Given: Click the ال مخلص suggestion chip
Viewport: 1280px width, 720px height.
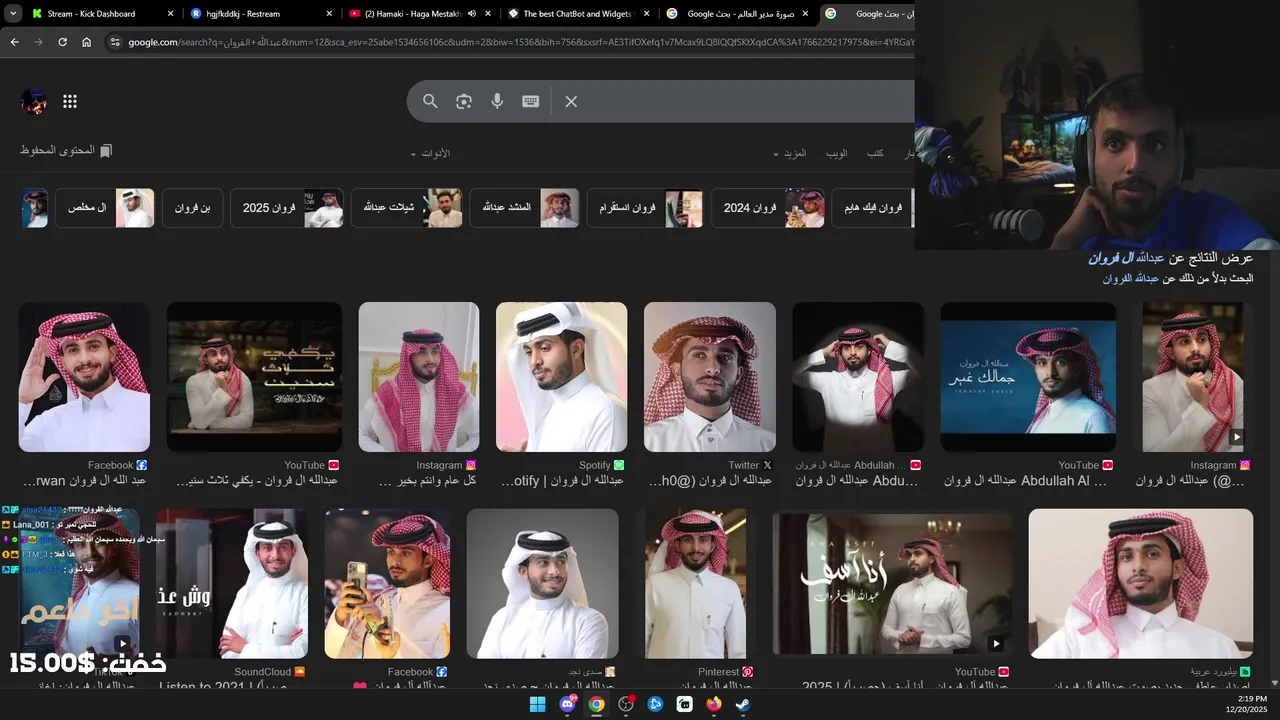Looking at the screenshot, I should click(105, 208).
